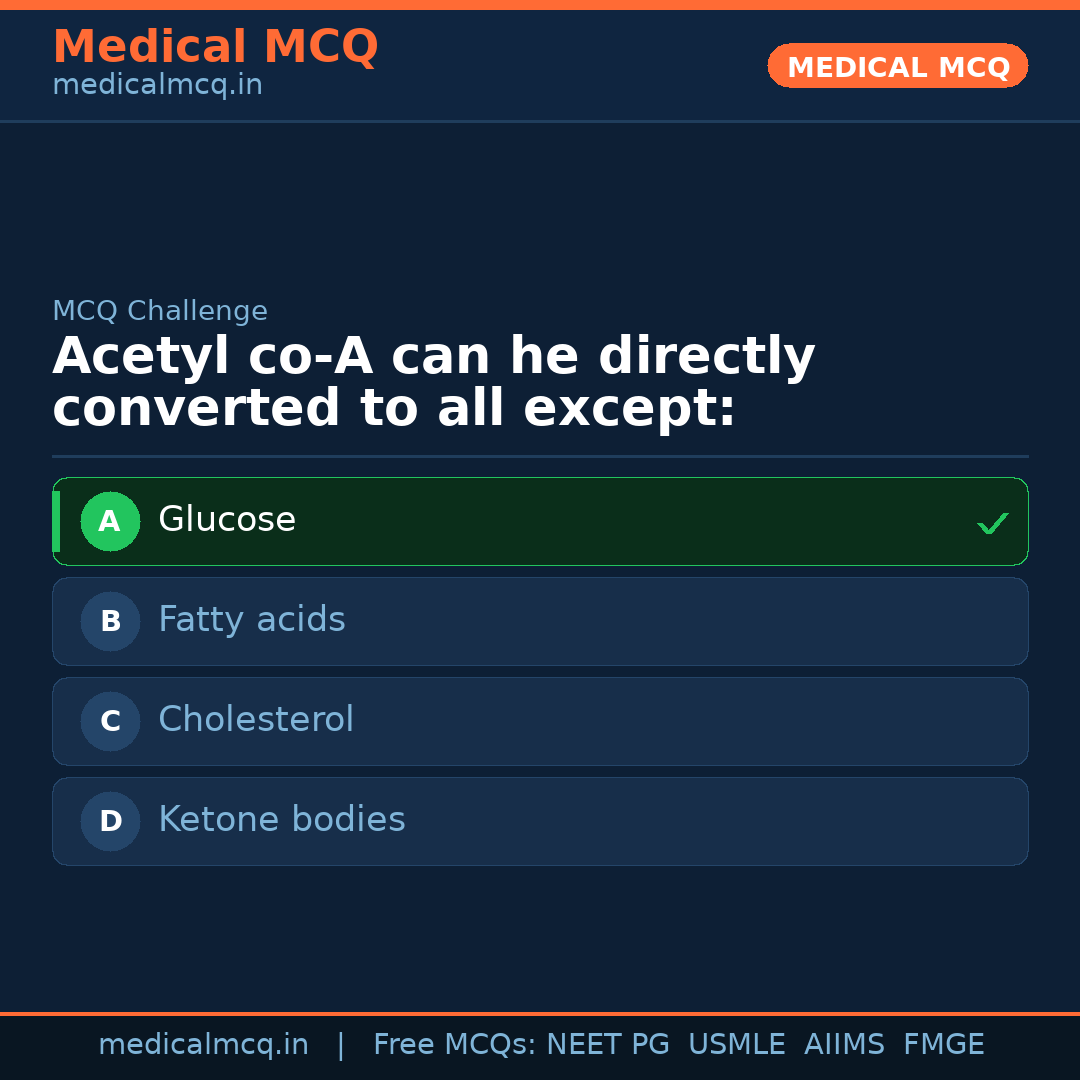
Task: Select the Ketone bodies answer option
Action: [x=540, y=821]
